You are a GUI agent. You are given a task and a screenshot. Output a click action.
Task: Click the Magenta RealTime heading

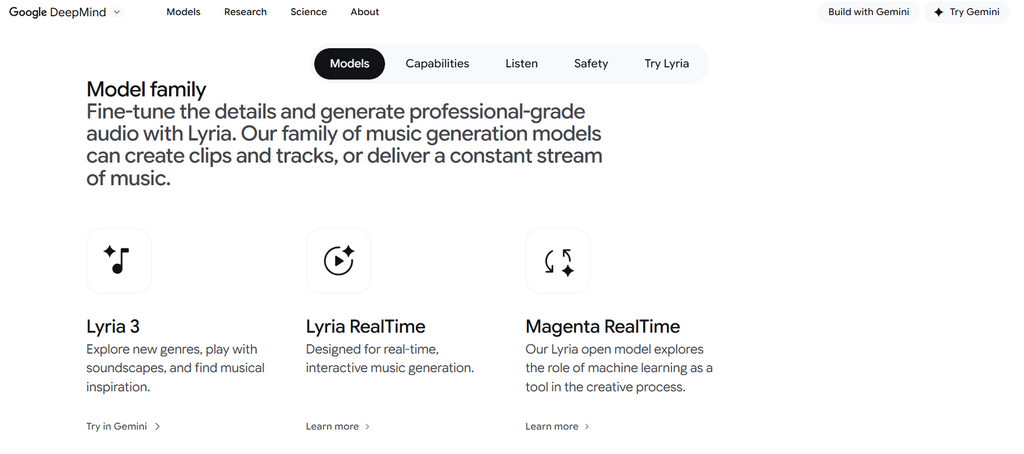click(x=603, y=326)
